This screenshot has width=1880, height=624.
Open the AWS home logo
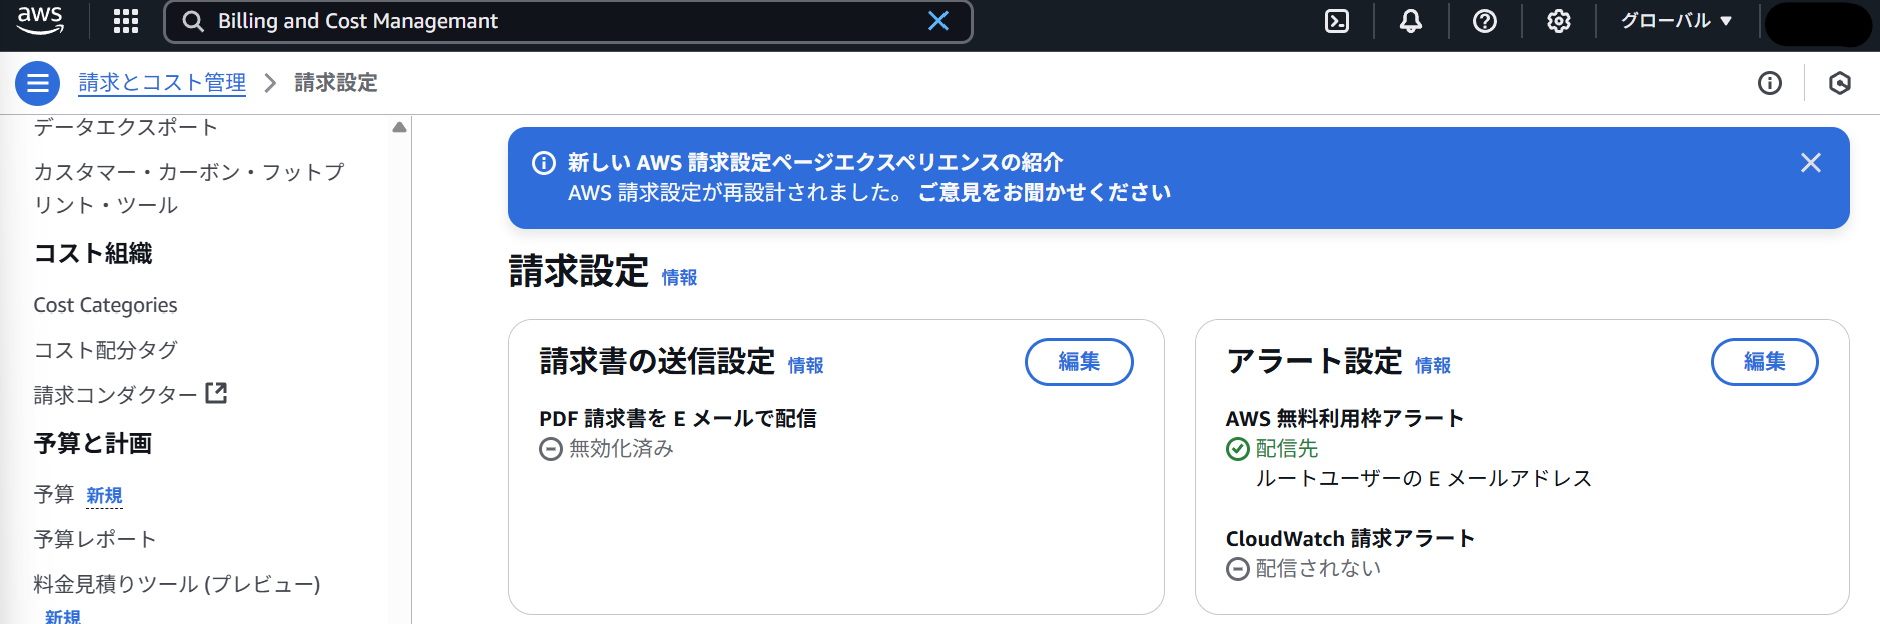click(x=40, y=20)
